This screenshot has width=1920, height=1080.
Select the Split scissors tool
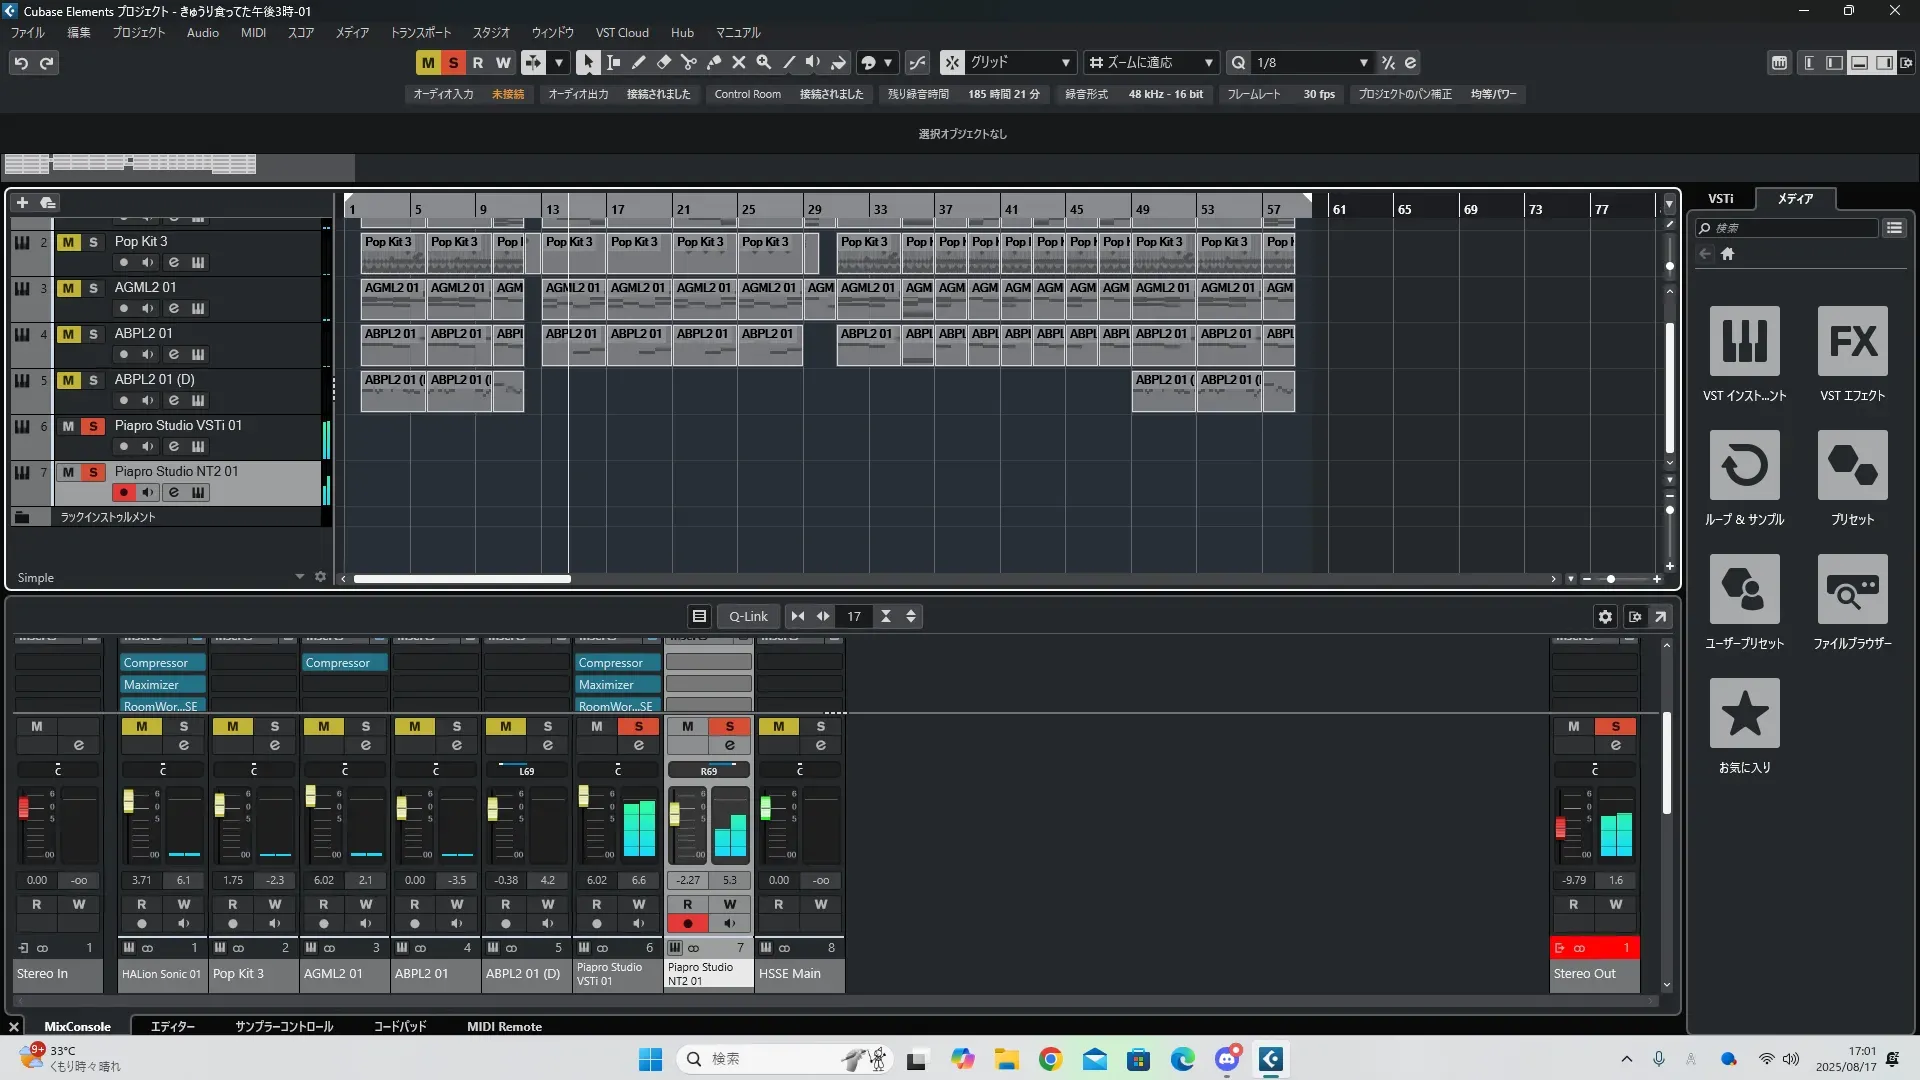(689, 62)
